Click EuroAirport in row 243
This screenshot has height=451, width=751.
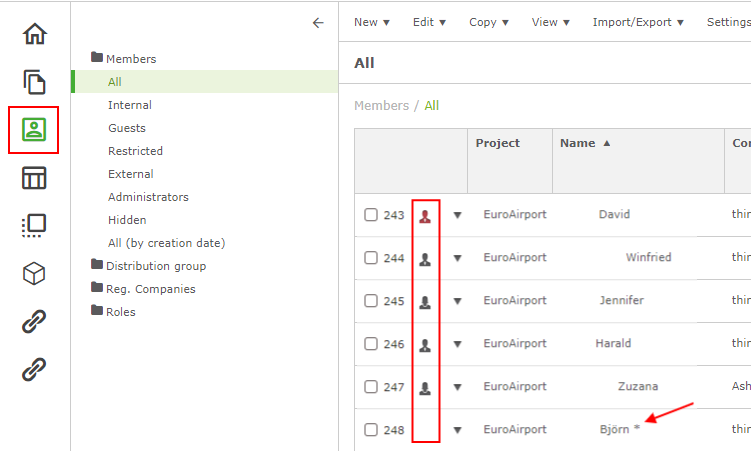click(x=515, y=214)
